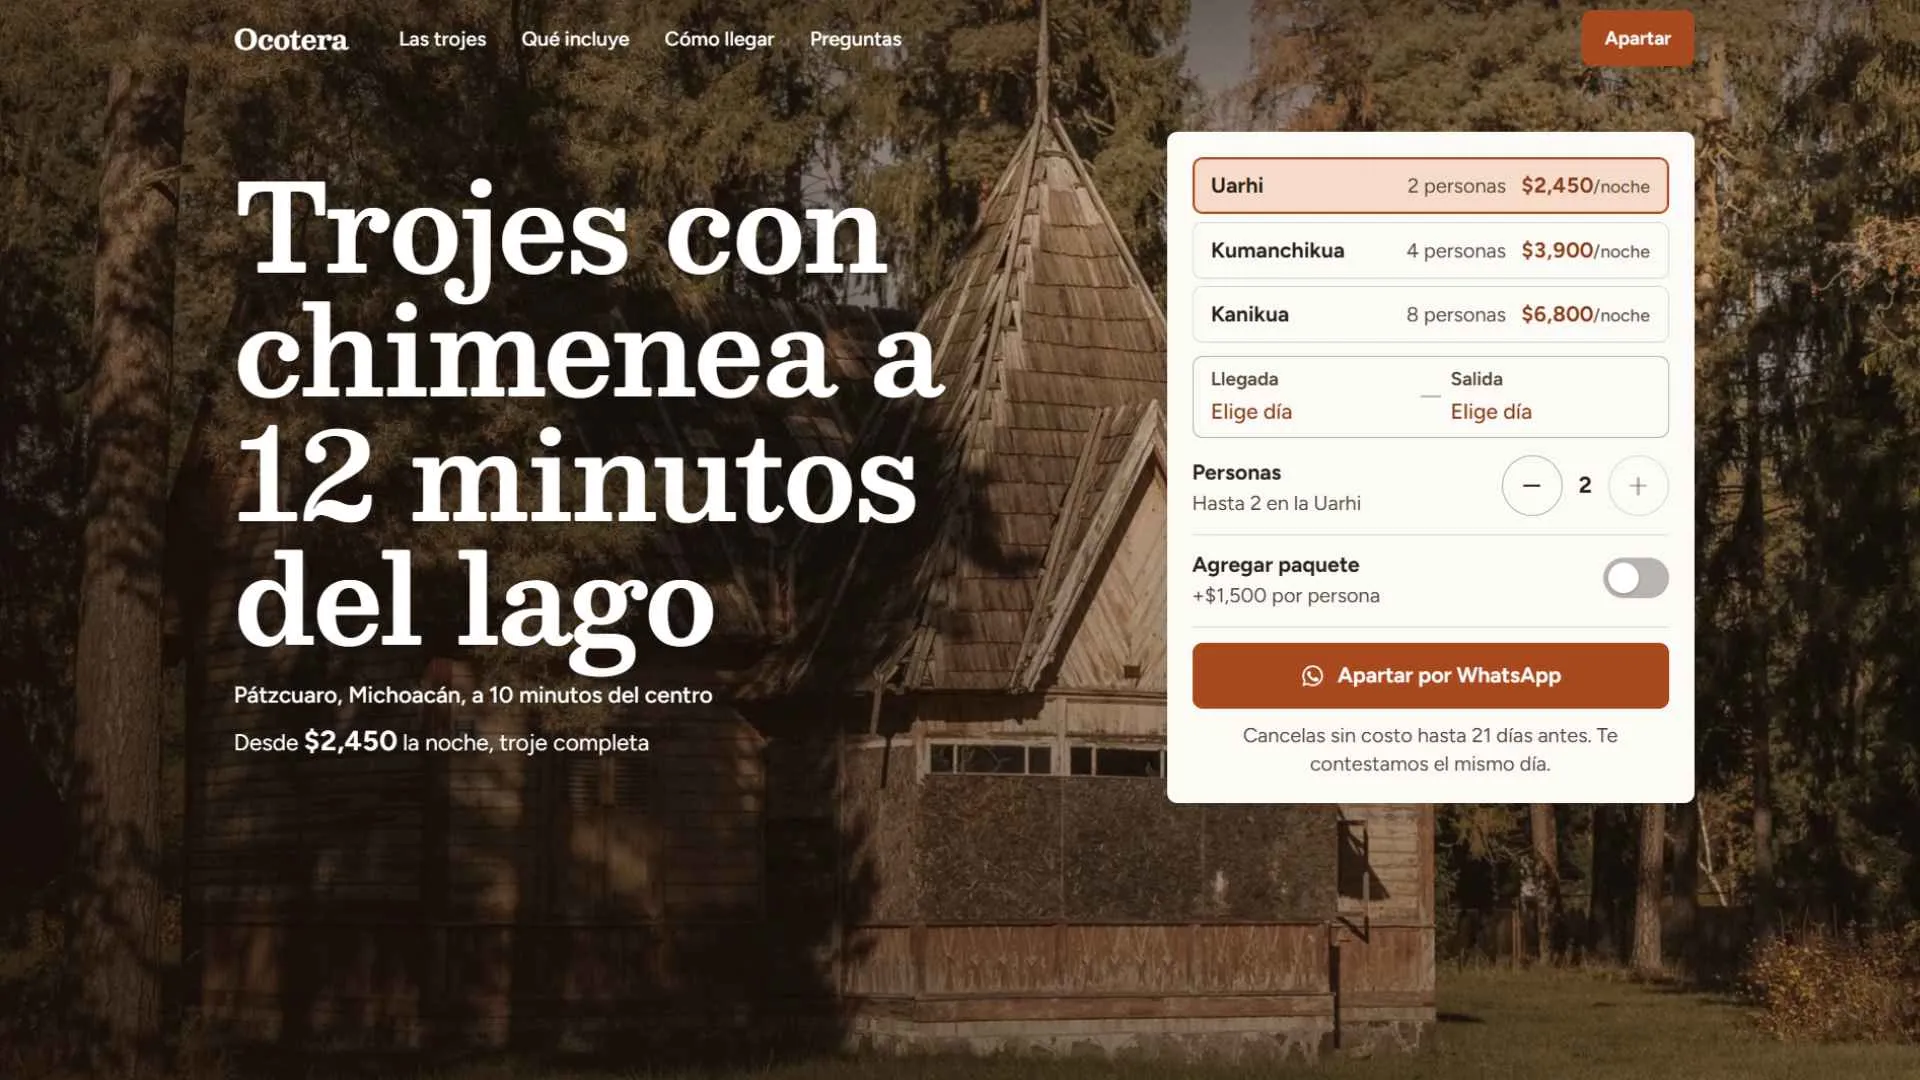Click the Personas value 2
This screenshot has height=1080, width=1920.
1585,485
